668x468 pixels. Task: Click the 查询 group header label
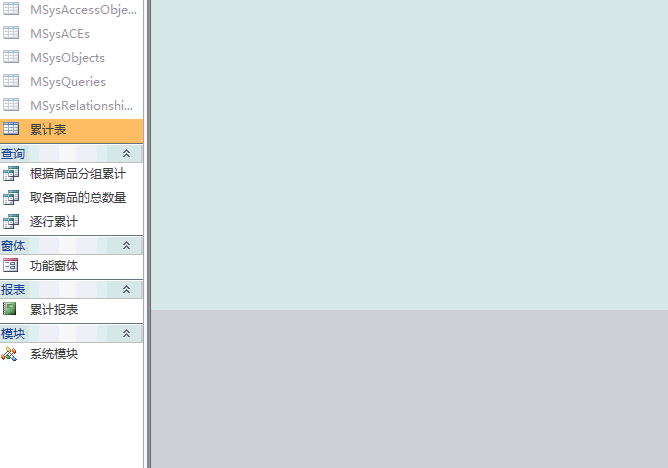[x=13, y=153]
